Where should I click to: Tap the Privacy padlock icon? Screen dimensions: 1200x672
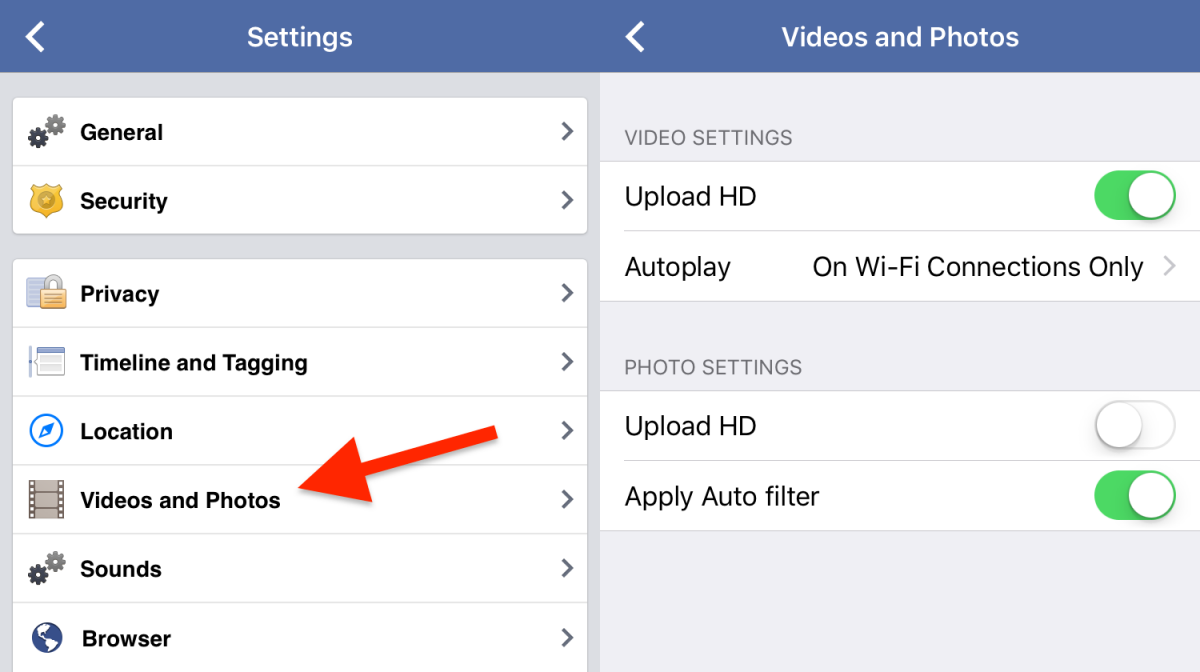pos(46,293)
